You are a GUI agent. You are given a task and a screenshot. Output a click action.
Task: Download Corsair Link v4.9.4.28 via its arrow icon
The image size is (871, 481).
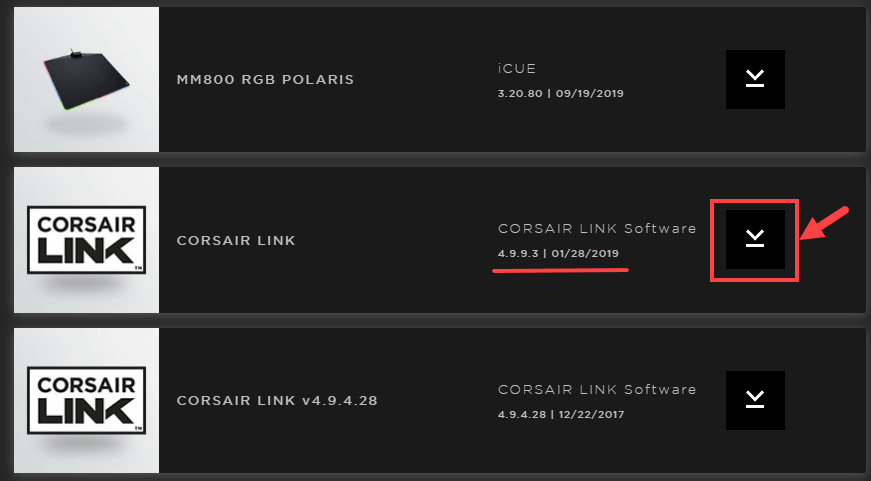tap(755, 399)
